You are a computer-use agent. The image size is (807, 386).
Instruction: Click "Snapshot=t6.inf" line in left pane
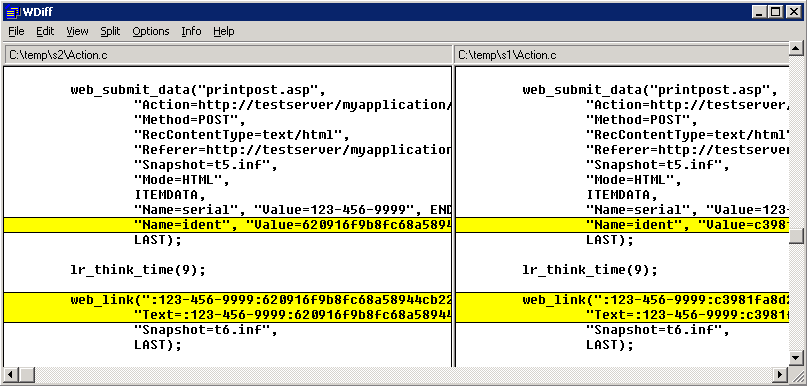point(205,330)
